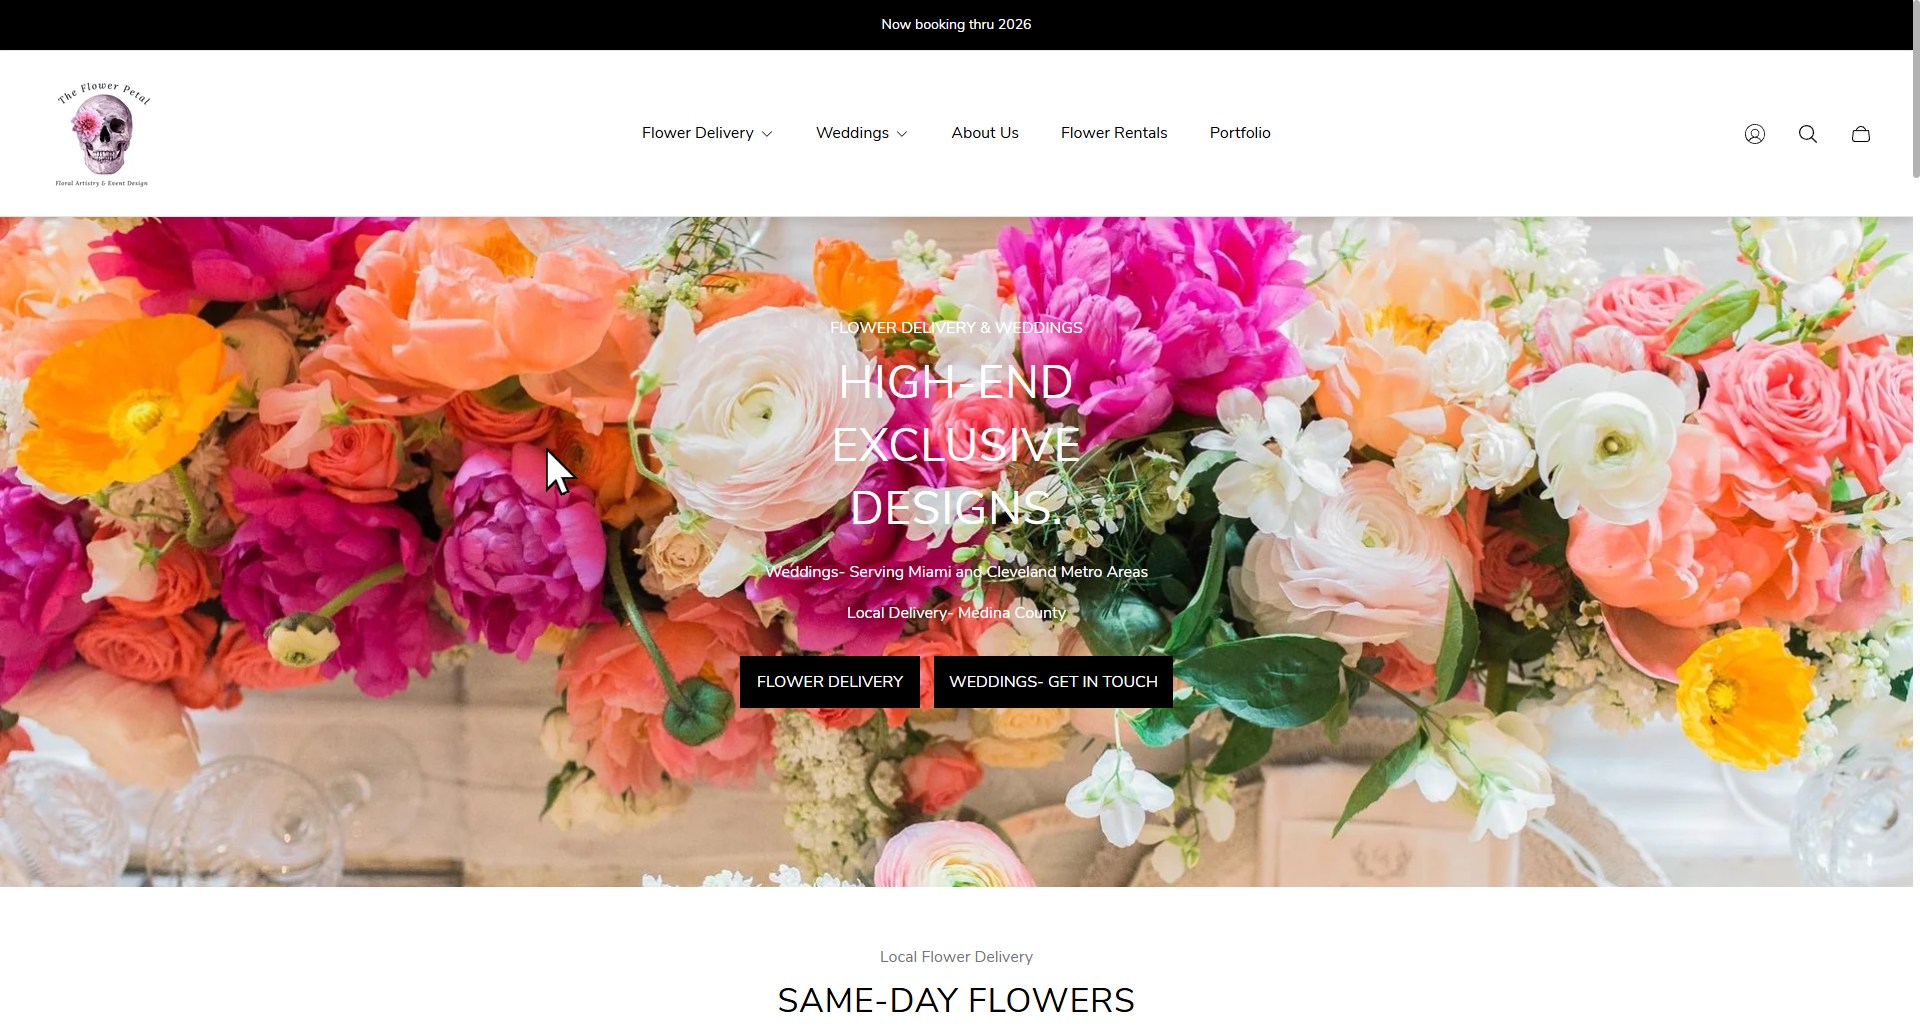
Task: Open Flower Rentals page
Action: pyautogui.click(x=1114, y=133)
